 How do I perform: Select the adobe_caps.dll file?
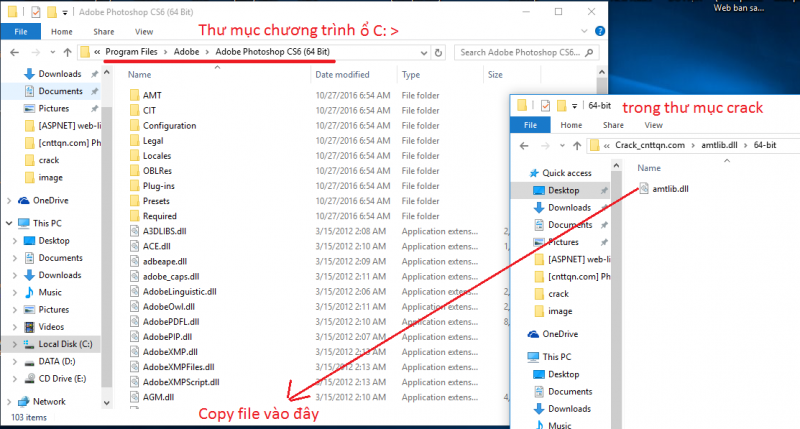click(171, 276)
